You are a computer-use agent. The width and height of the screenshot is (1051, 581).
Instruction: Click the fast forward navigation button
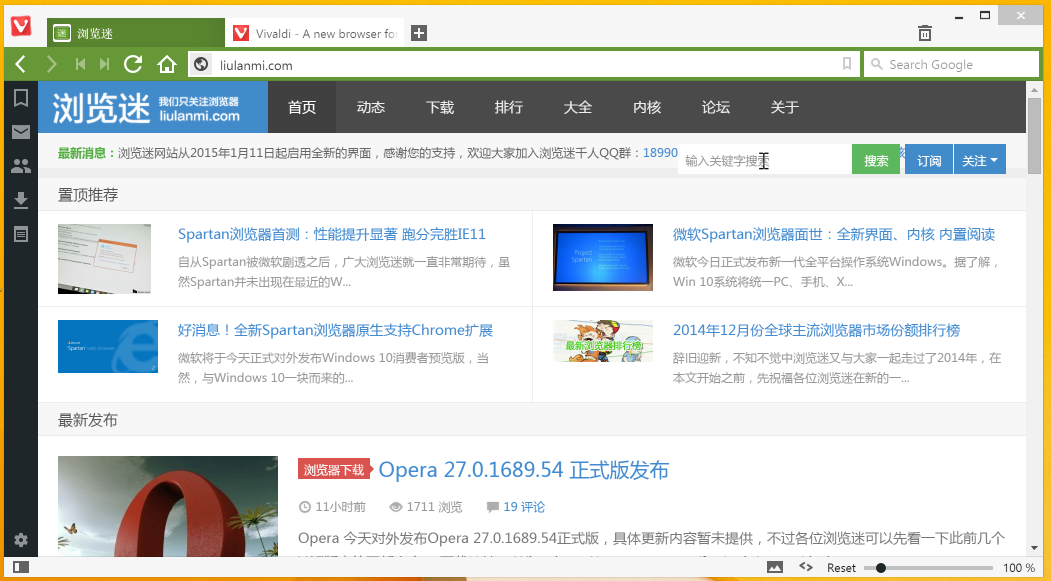point(104,64)
